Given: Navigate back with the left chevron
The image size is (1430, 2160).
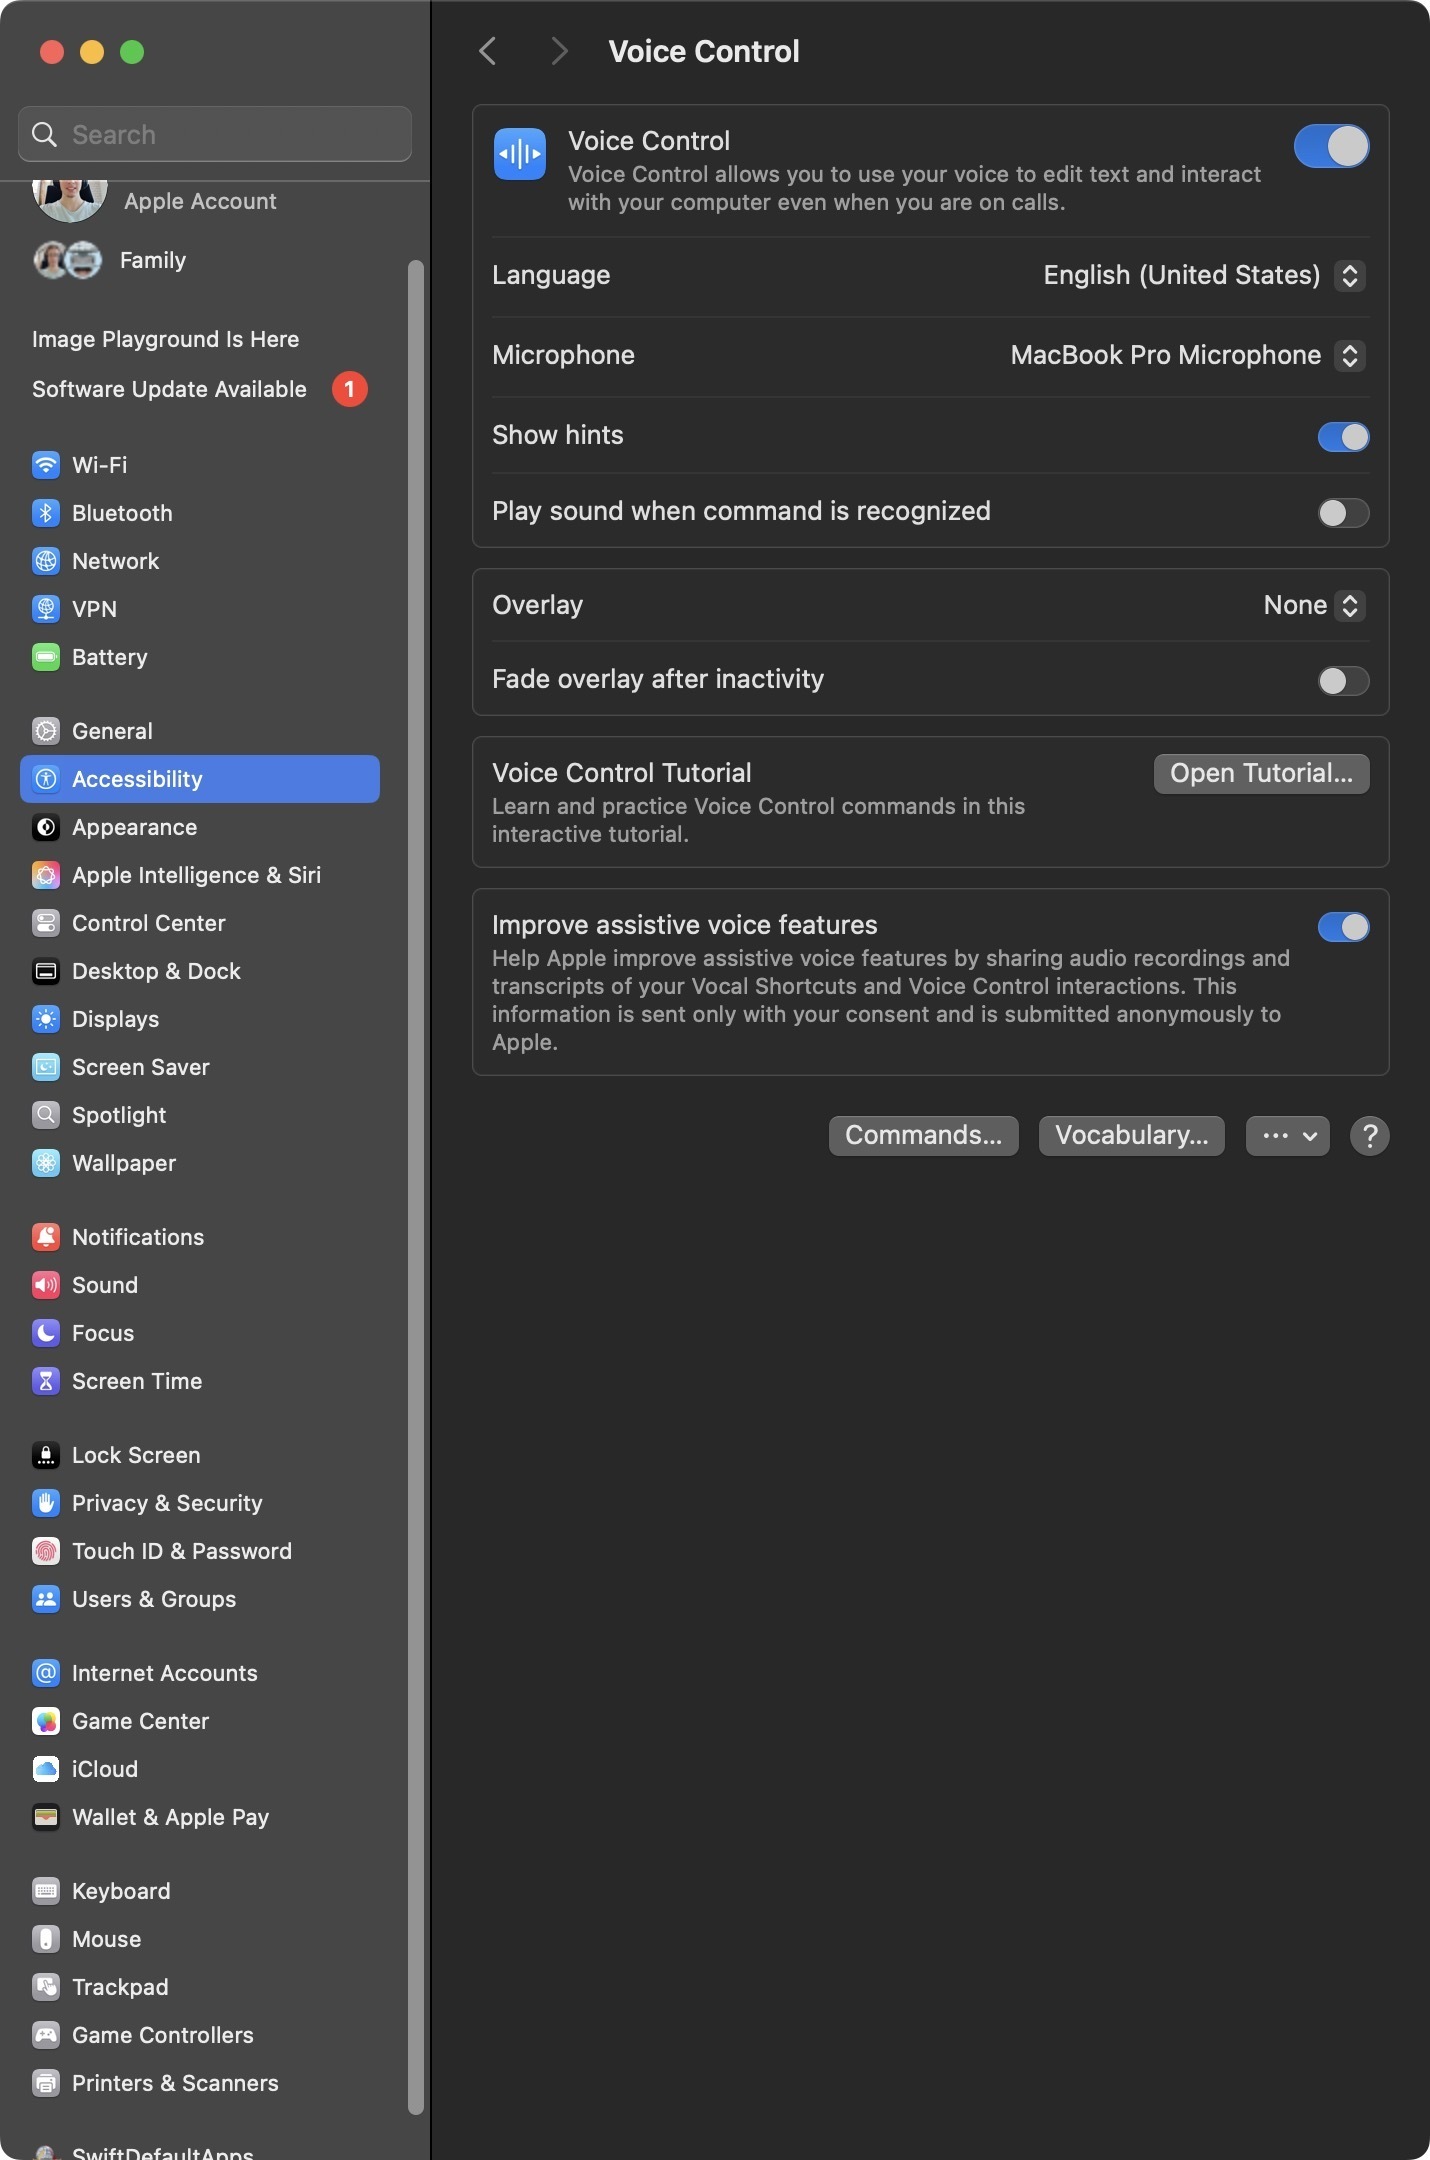Looking at the screenshot, I should point(488,51).
